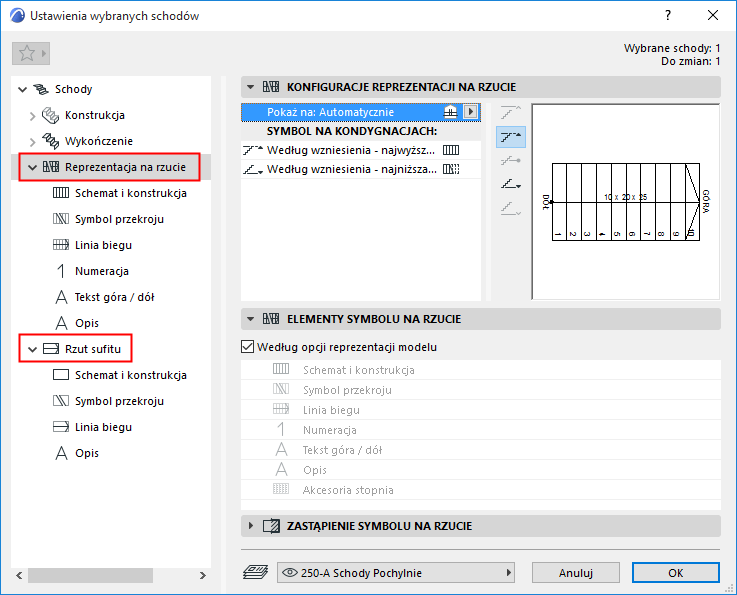737x595 pixels.
Task: Collapse the Schody tree root
Action: tap(22, 89)
